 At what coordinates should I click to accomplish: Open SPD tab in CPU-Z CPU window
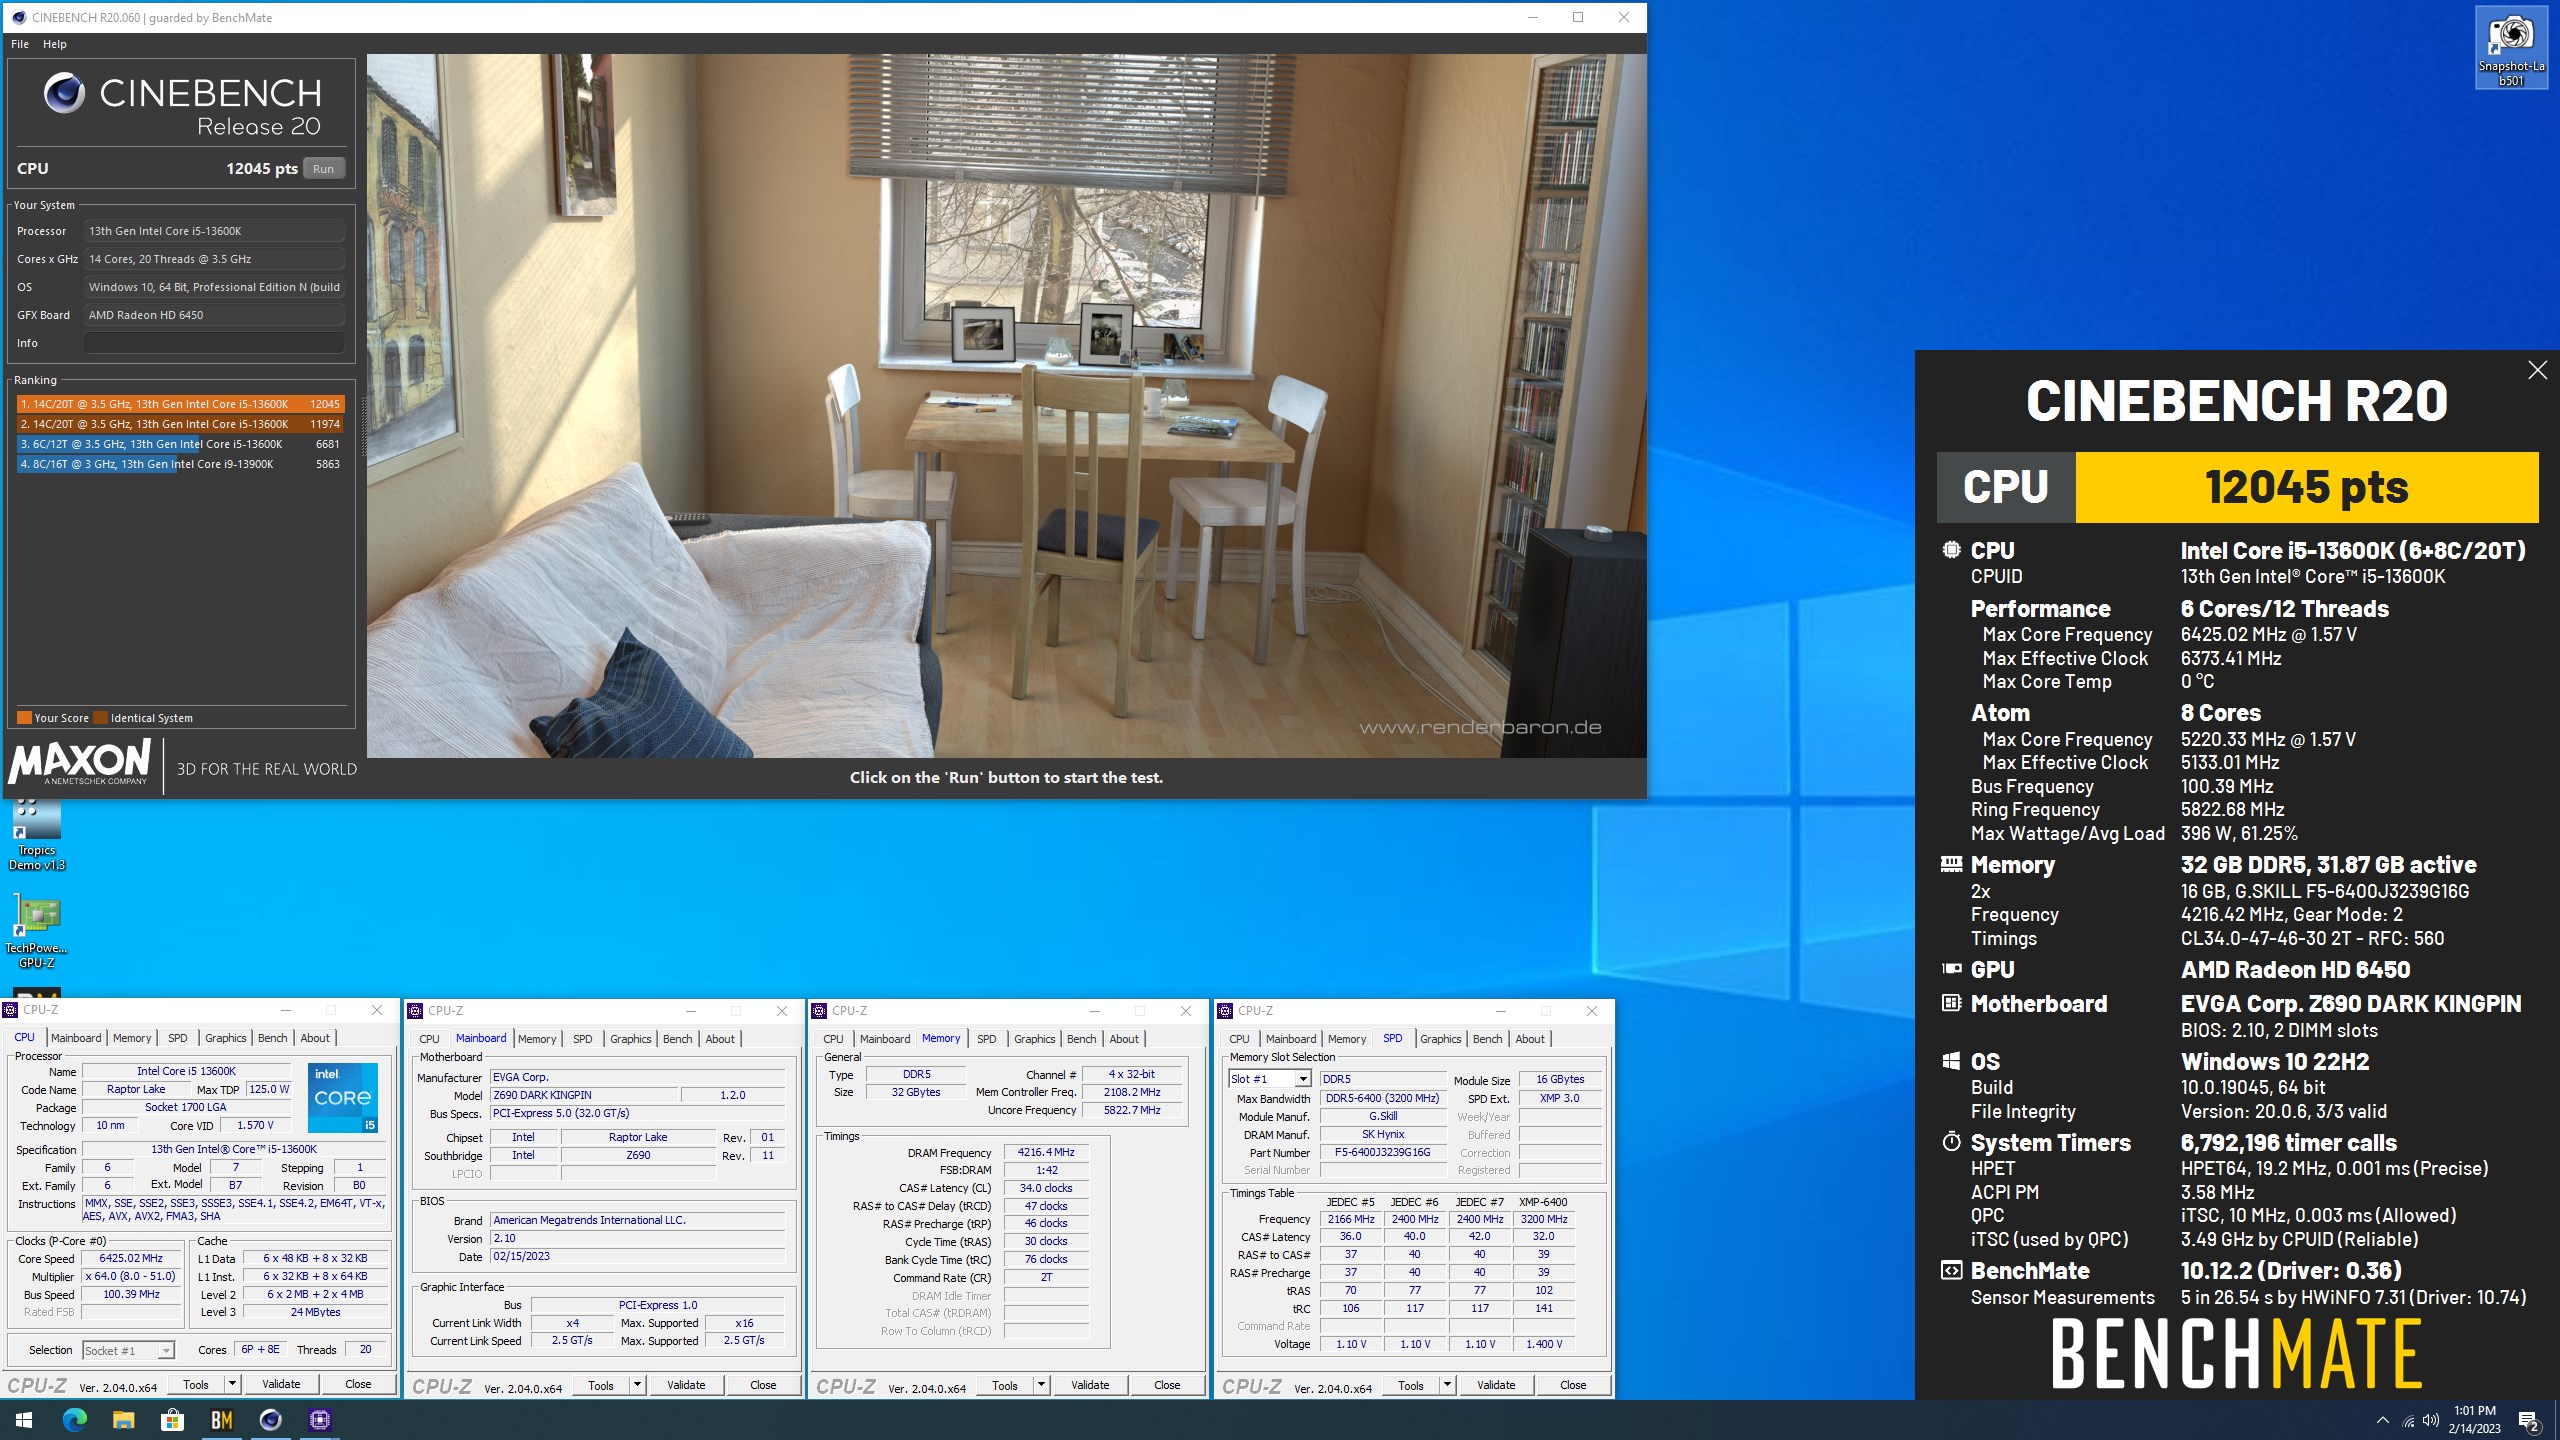pyautogui.click(x=178, y=1038)
